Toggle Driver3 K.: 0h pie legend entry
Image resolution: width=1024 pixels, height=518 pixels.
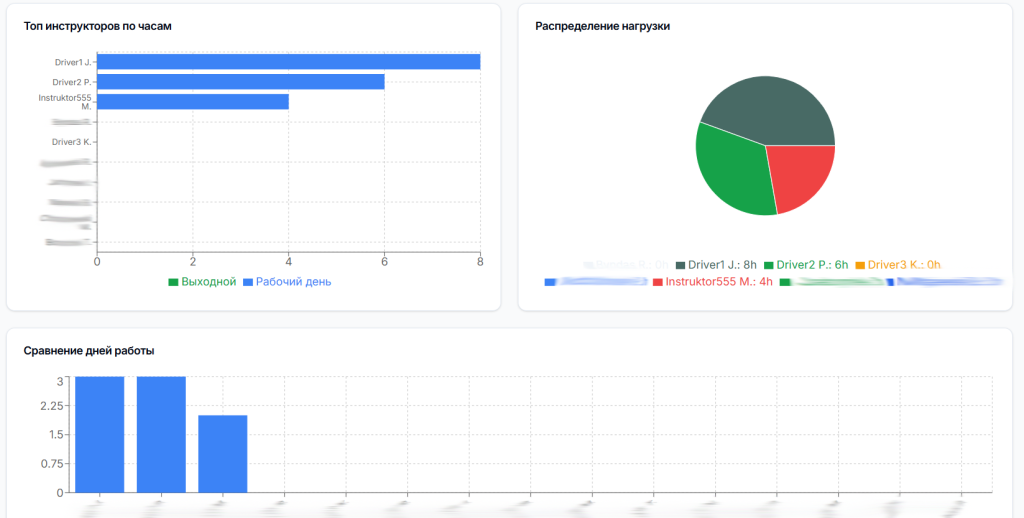pos(904,265)
